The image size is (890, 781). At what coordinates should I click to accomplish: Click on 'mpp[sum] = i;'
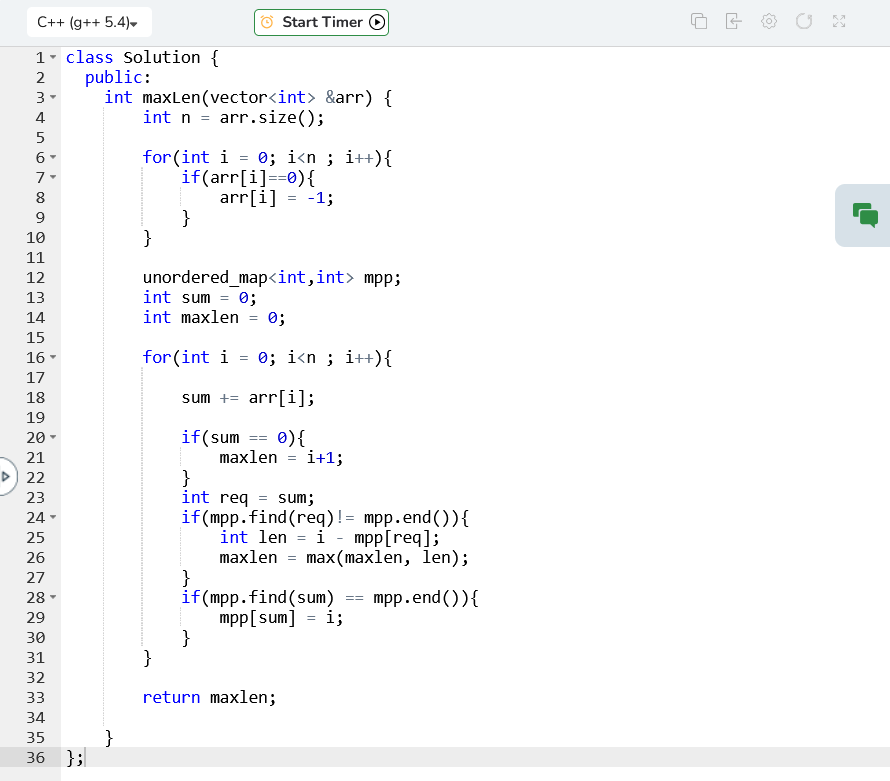point(281,618)
